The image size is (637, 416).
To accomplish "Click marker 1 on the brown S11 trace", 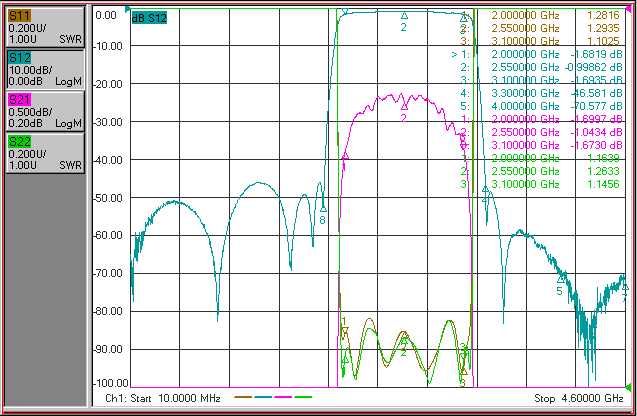I will point(344,331).
